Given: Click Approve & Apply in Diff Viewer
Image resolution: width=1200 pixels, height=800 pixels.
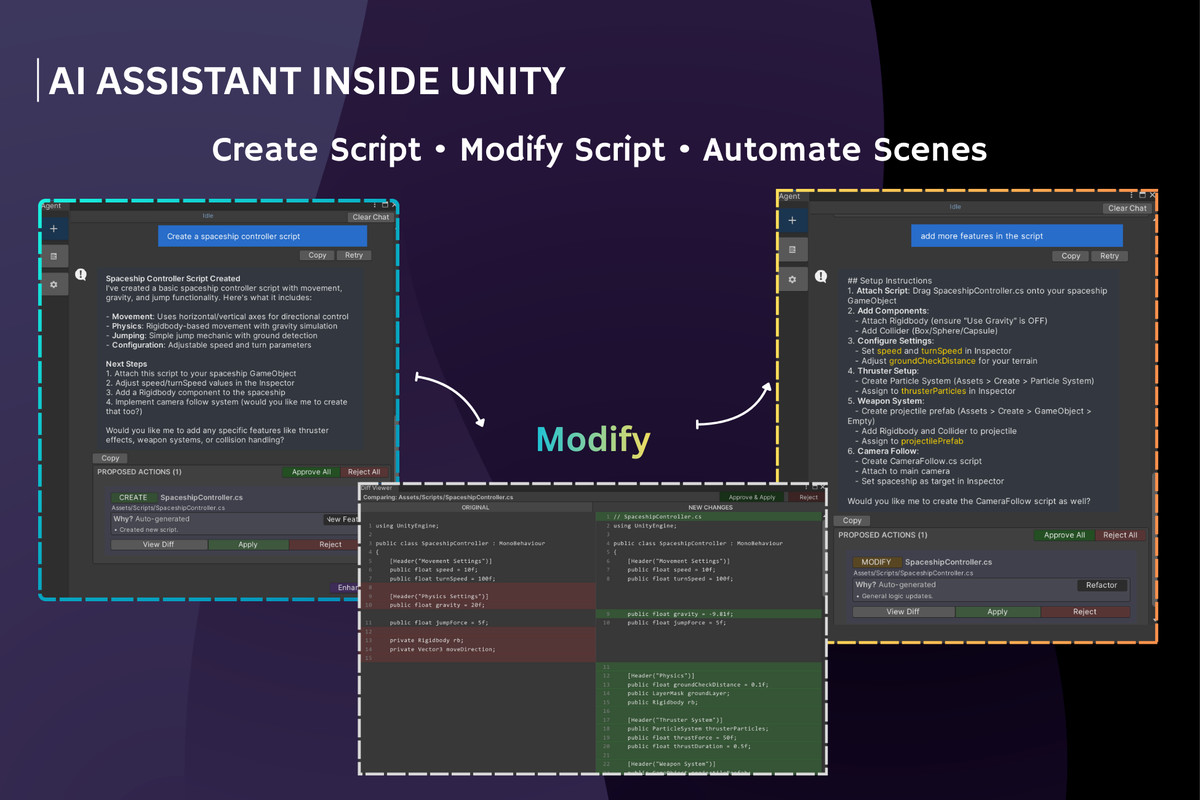Looking at the screenshot, I should point(752,497).
